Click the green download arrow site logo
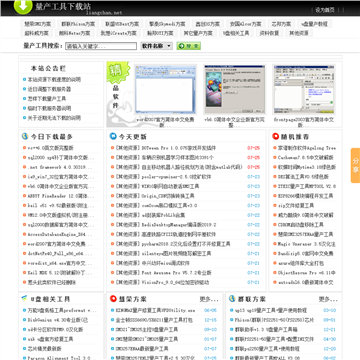Viewport: 360px width, 360px height. click(x=23, y=7)
